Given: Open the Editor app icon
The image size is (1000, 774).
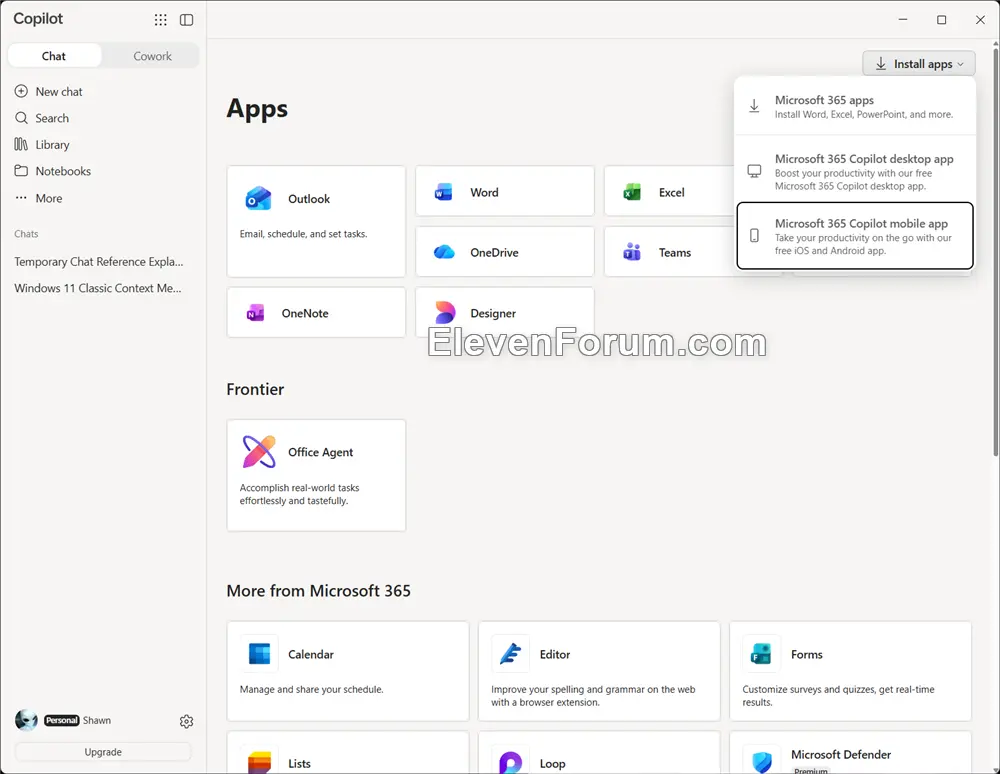Looking at the screenshot, I should coord(511,654).
